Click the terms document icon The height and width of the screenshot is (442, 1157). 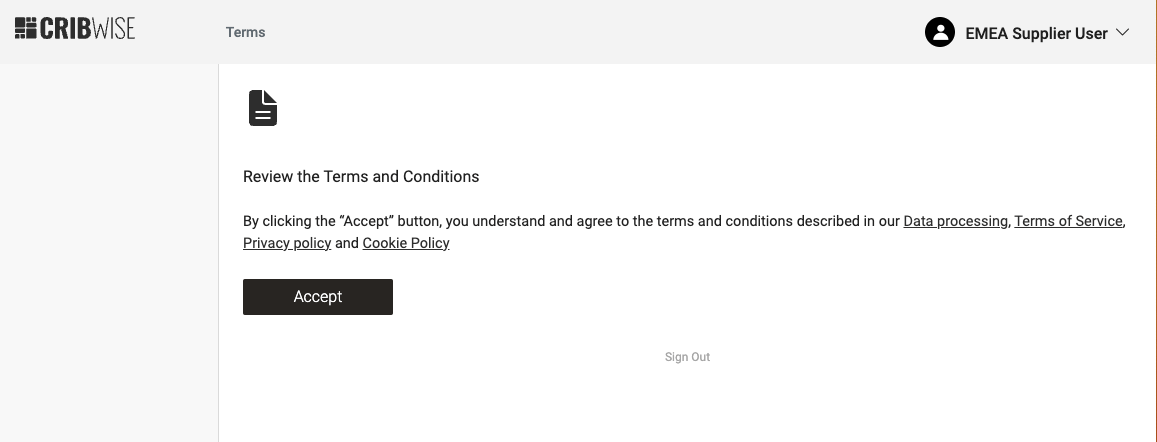click(263, 108)
